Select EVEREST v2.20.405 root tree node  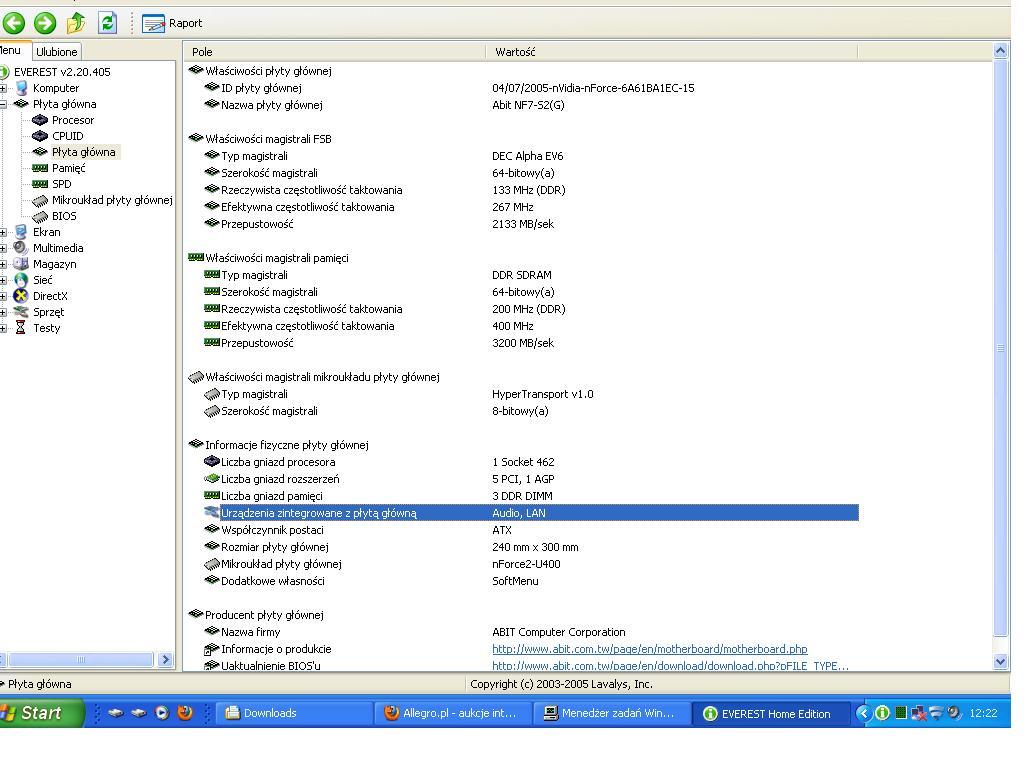coord(62,72)
